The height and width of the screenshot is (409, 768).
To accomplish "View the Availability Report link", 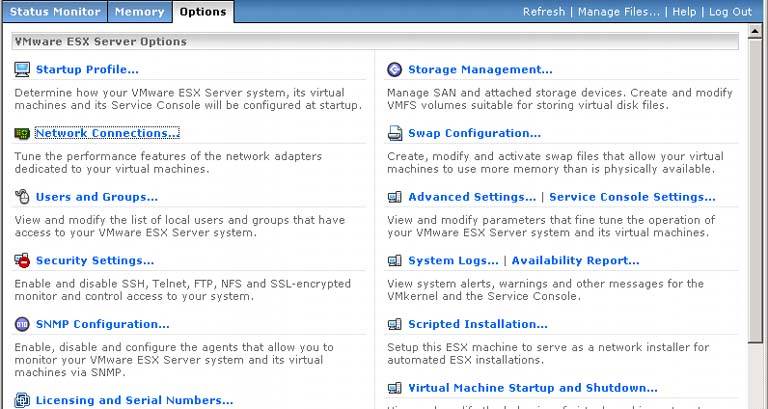I will (x=576, y=261).
